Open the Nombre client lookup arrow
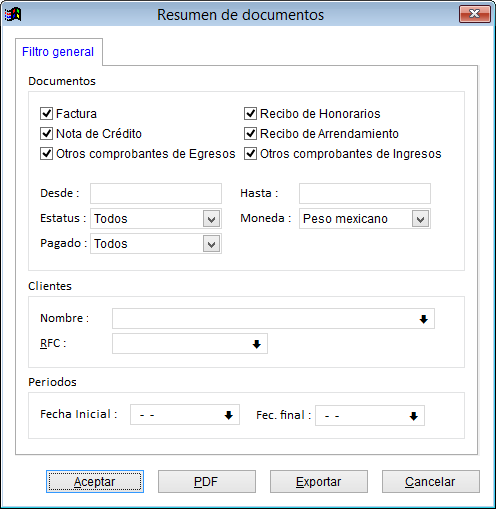Viewport: 496px width, 509px height. click(x=423, y=319)
